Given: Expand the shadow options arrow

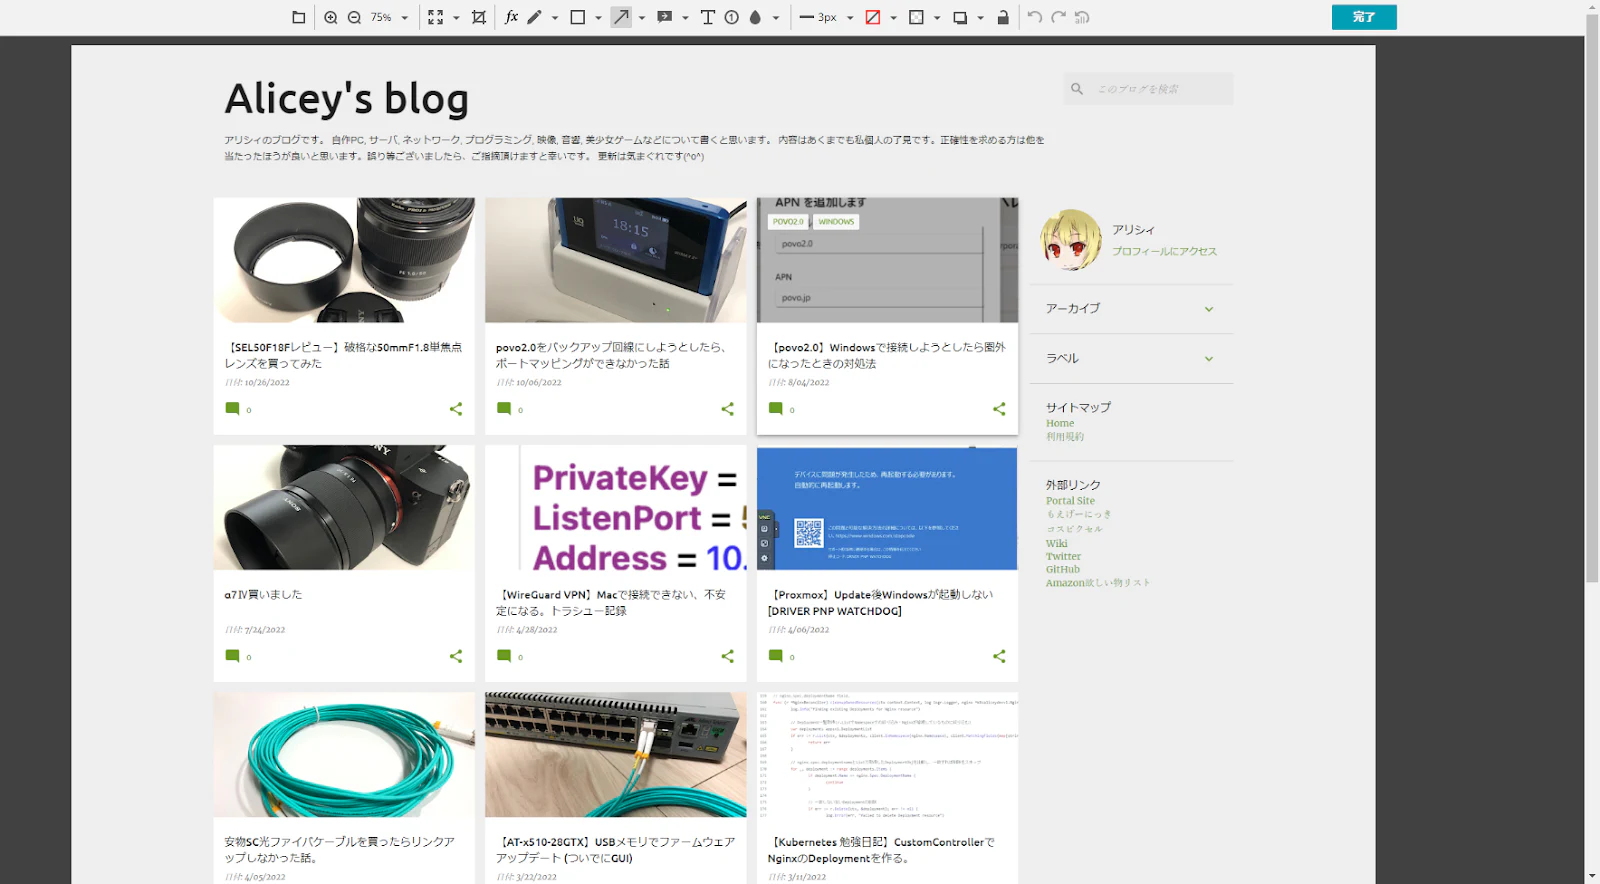Looking at the screenshot, I should [980, 18].
